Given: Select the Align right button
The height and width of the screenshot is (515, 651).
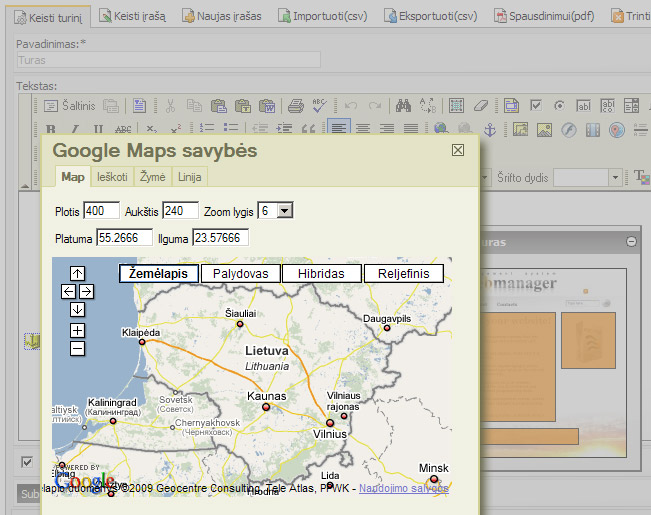Looking at the screenshot, I should tap(387, 129).
